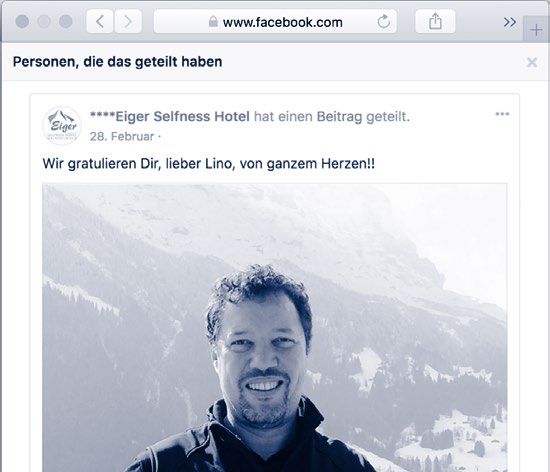Click the red close window button

(22, 21)
